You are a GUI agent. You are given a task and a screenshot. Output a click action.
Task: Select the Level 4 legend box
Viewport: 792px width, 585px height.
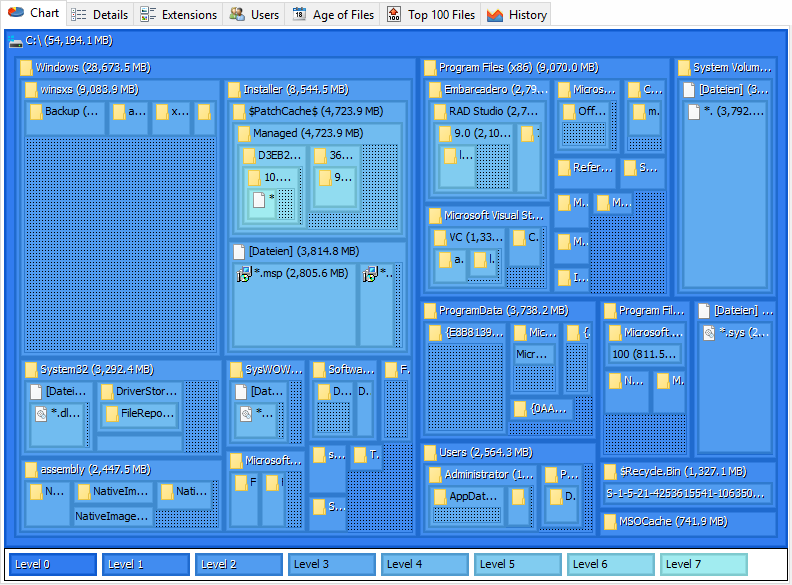424,564
